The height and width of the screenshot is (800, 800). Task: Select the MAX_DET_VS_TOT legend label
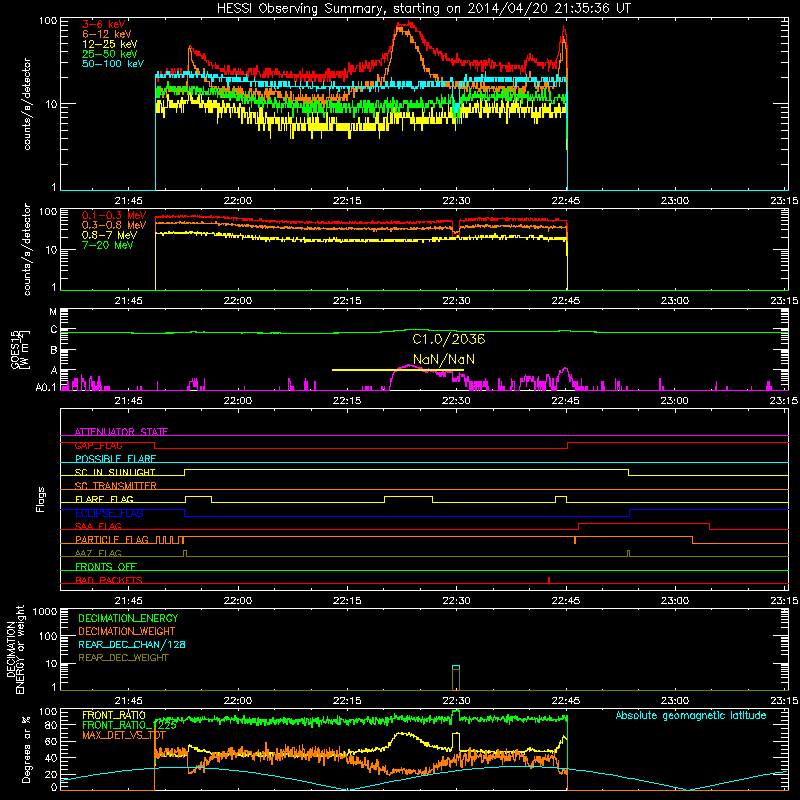click(124, 735)
